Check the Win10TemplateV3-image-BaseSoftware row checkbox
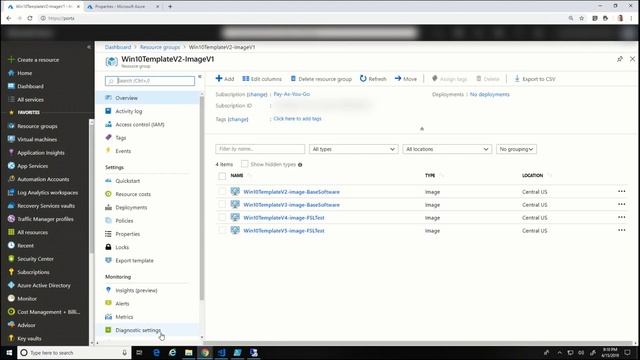The height and width of the screenshot is (360, 640). (222, 204)
